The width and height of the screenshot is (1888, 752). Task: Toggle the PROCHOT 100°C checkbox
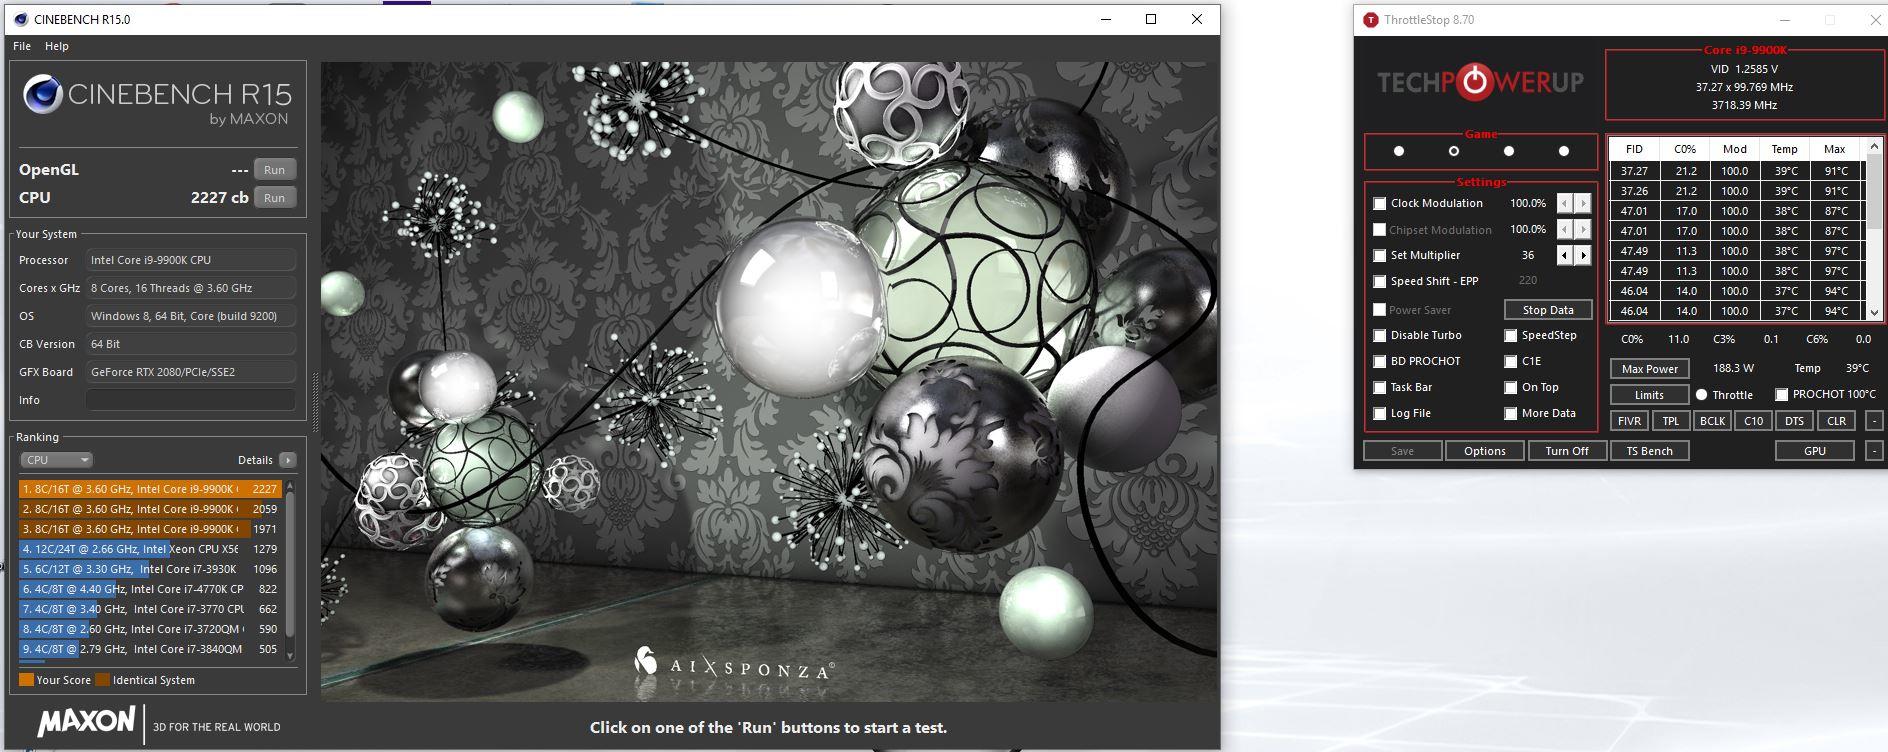[x=1782, y=395]
